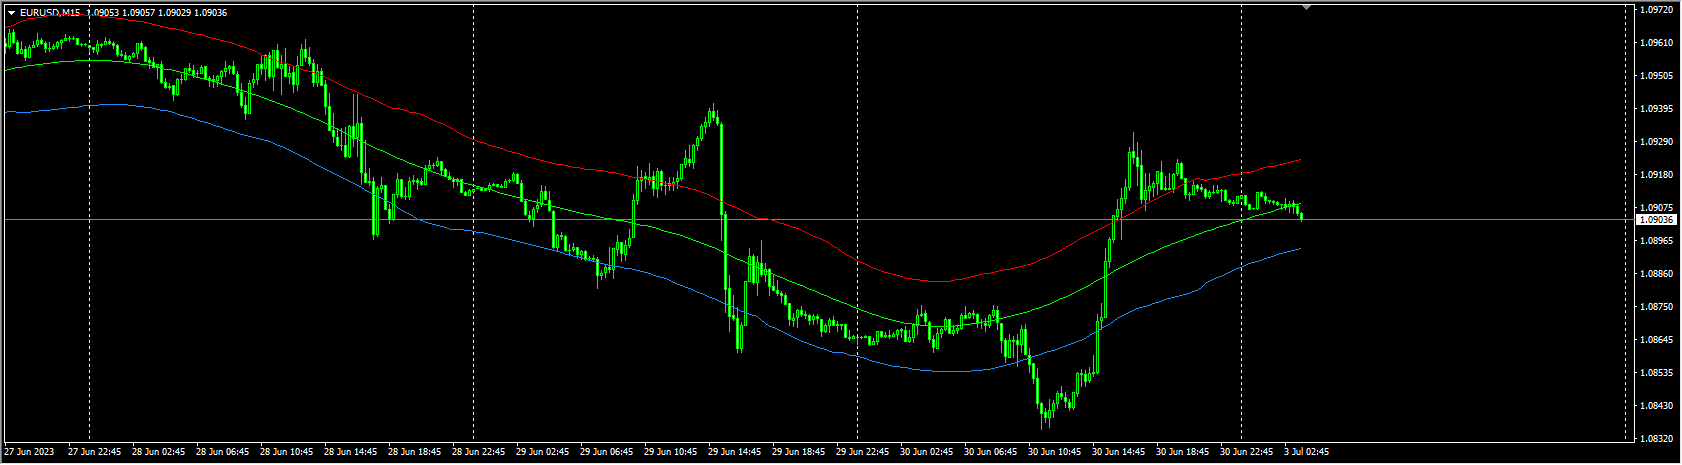Click price scale value 1.08965
1682x465 pixels.
[1656, 241]
